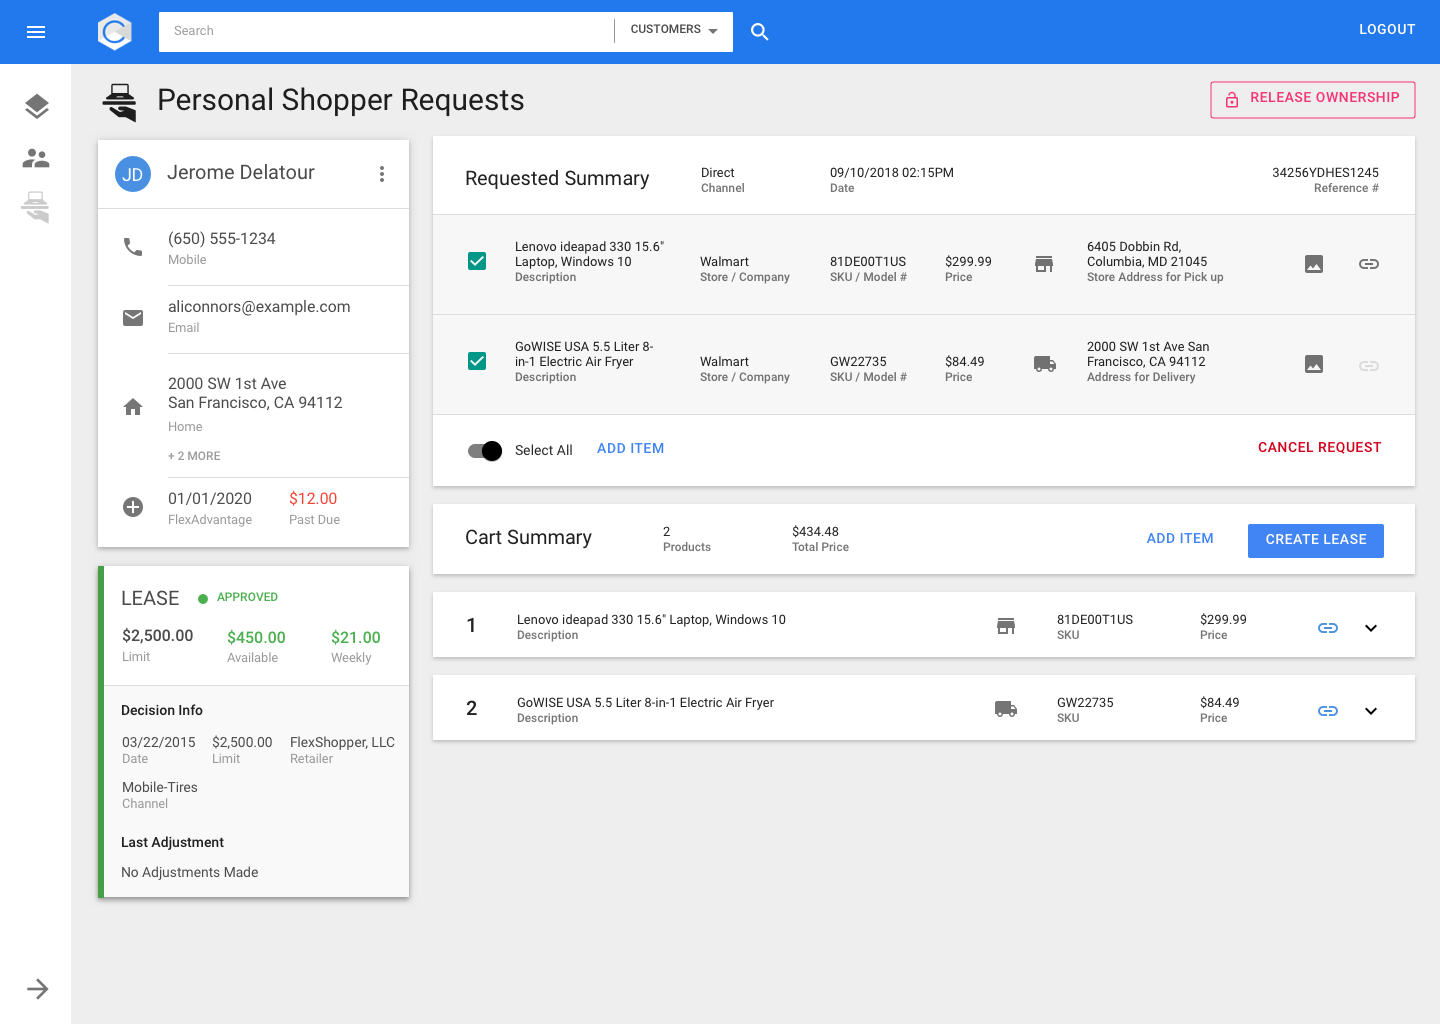Expand cart item 1 Lenovo details
The width and height of the screenshot is (1440, 1024).
click(1371, 628)
